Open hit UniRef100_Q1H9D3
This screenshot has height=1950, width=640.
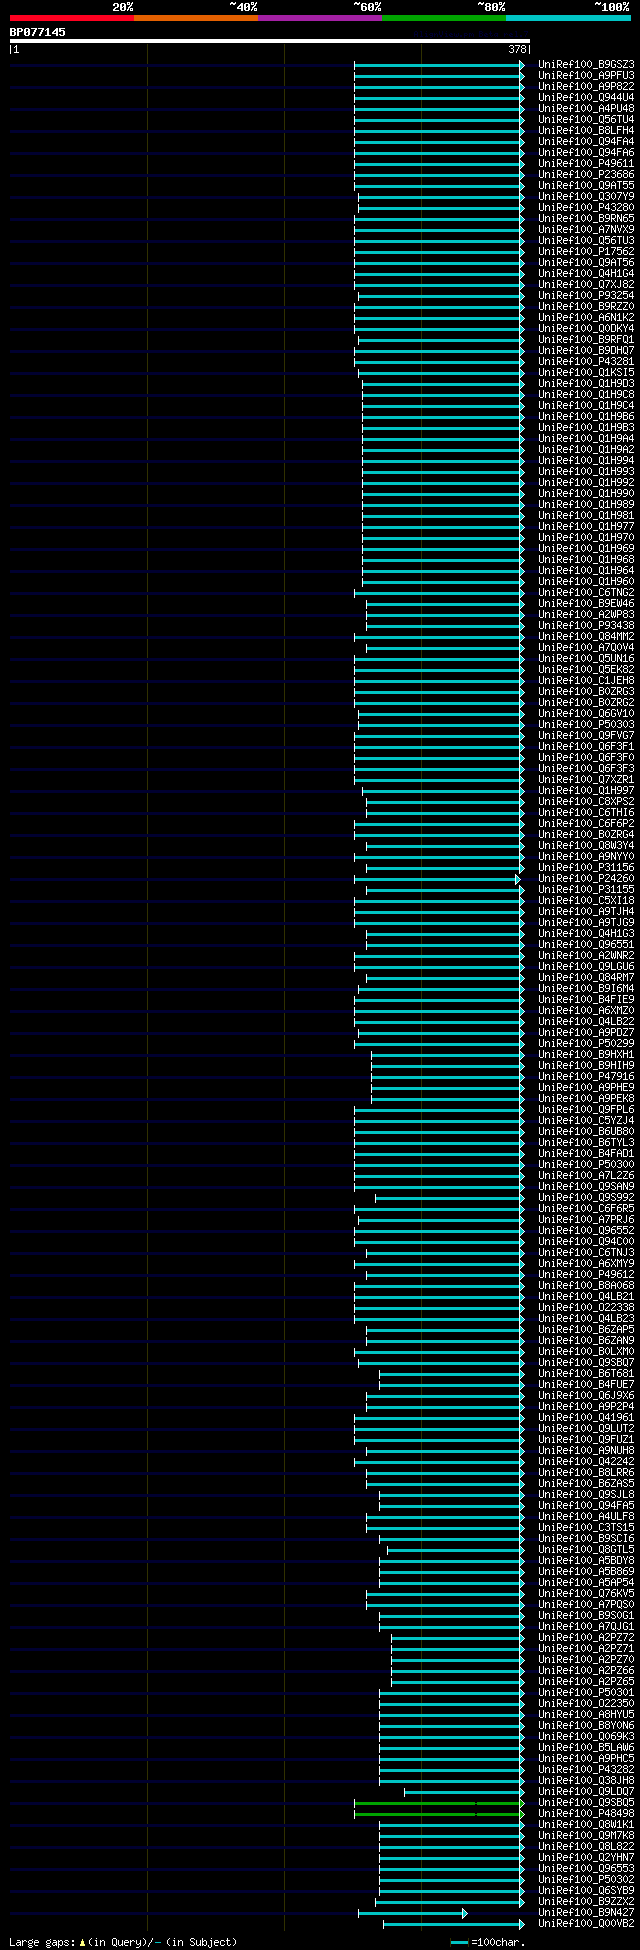pyautogui.click(x=586, y=383)
